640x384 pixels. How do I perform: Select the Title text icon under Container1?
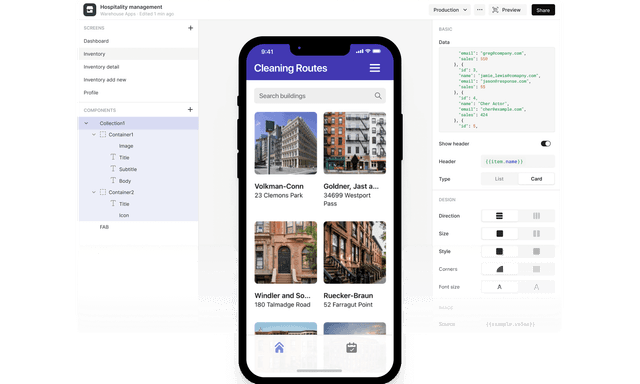coord(113,157)
